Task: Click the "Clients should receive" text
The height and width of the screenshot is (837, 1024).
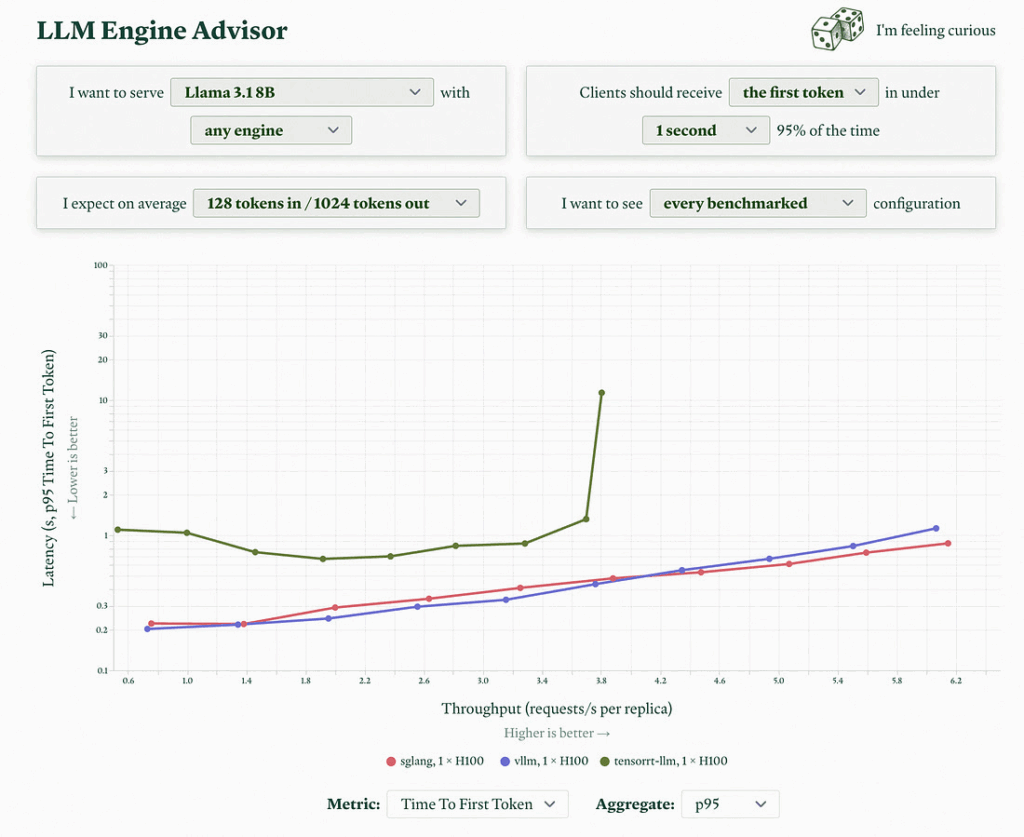Action: tap(650, 93)
